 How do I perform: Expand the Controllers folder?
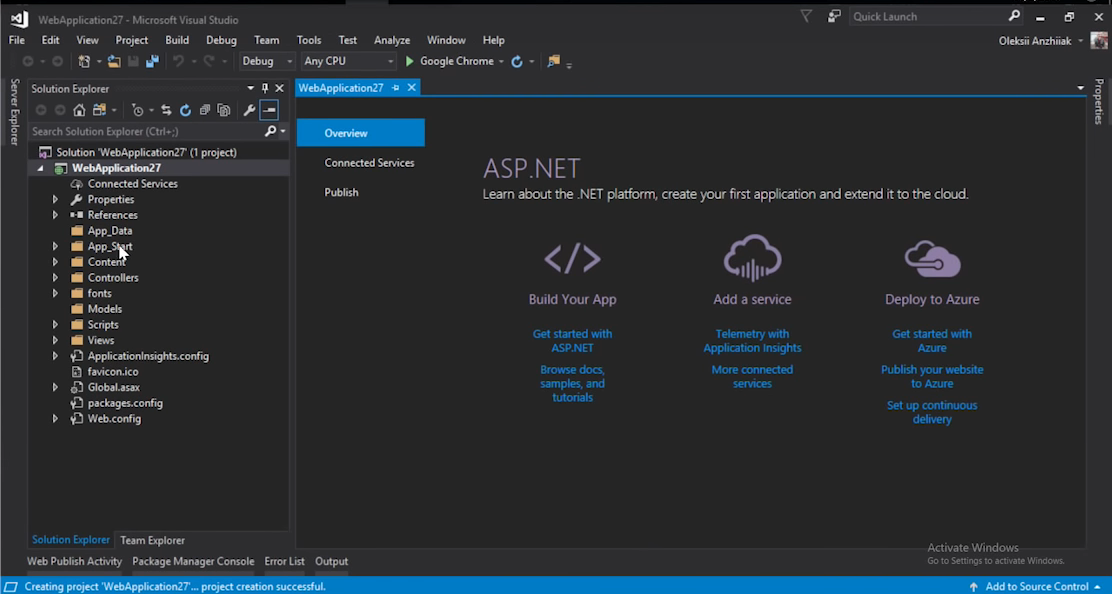point(55,278)
